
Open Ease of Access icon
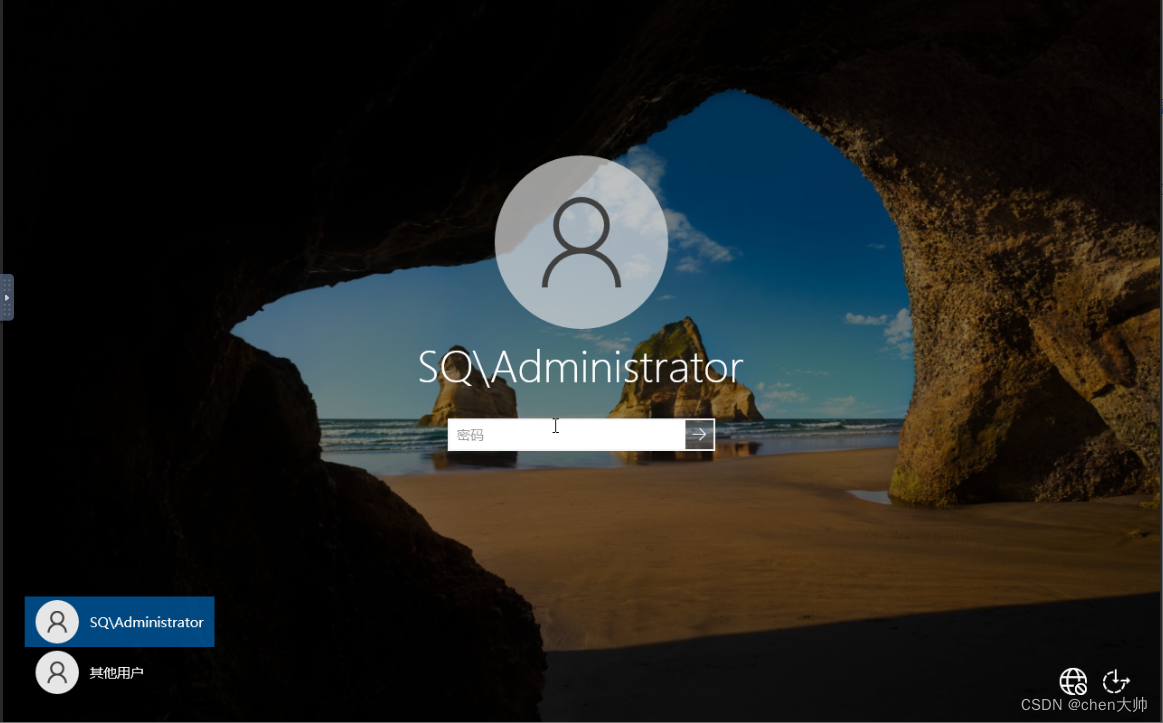click(x=1116, y=681)
